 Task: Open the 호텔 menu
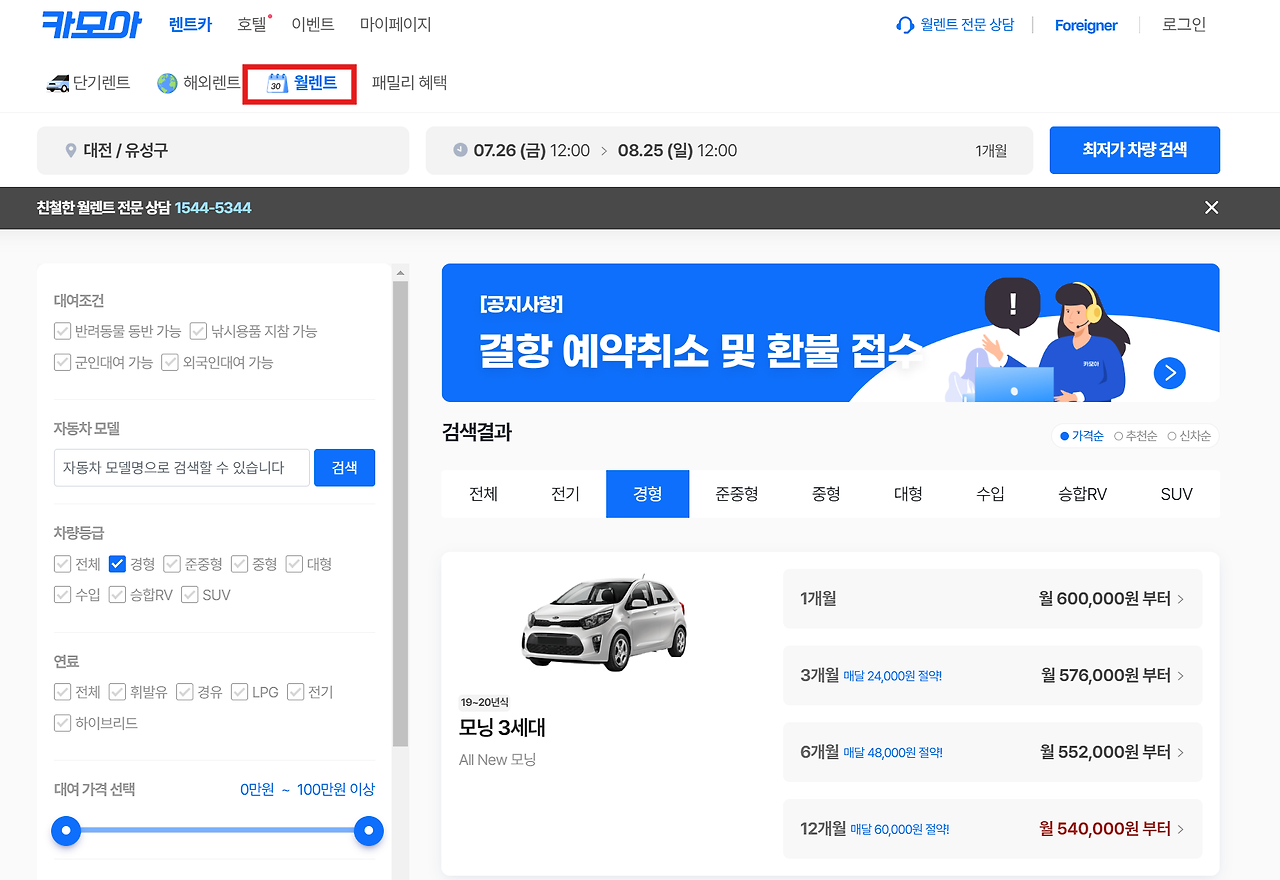pyautogui.click(x=252, y=25)
